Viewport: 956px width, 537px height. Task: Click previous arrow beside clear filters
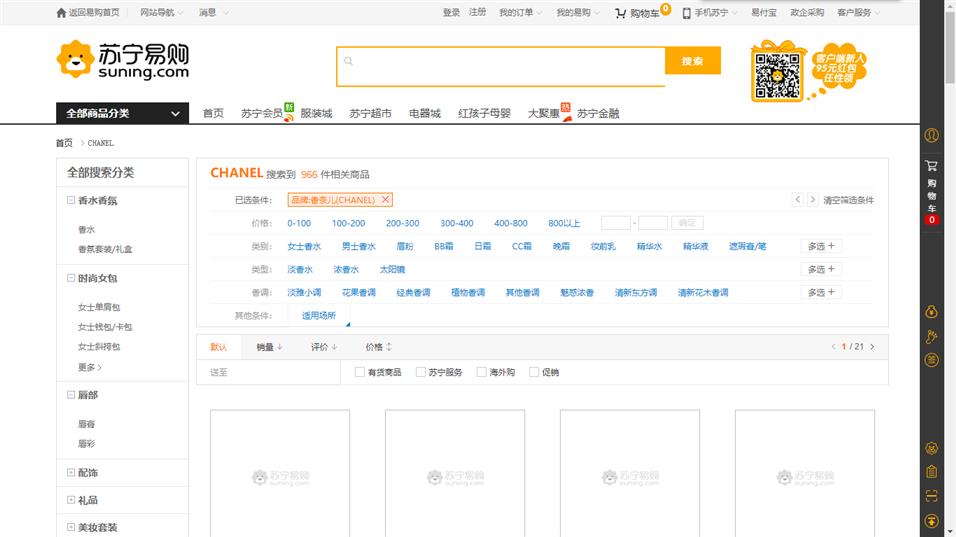coord(797,199)
